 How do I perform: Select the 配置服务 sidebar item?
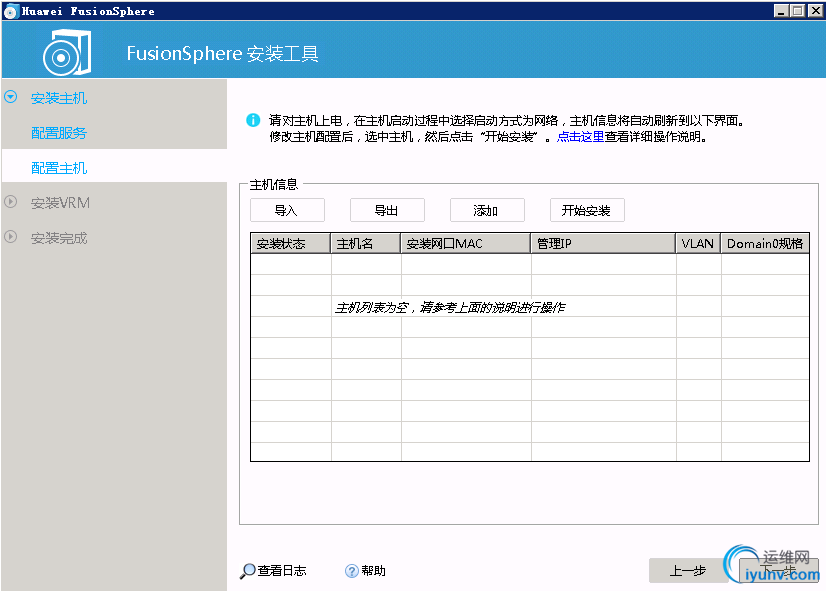pyautogui.click(x=59, y=133)
